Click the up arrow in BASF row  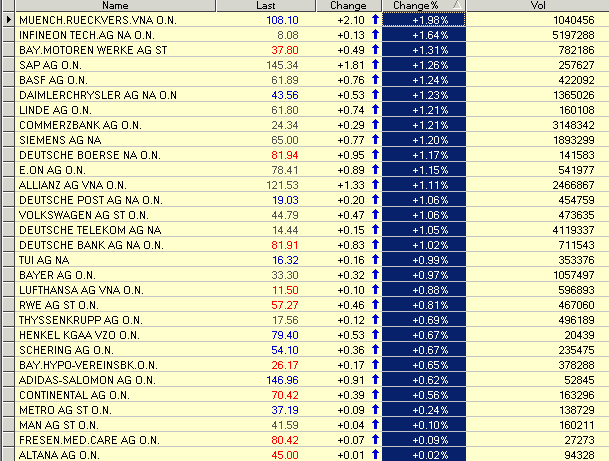[x=375, y=80]
